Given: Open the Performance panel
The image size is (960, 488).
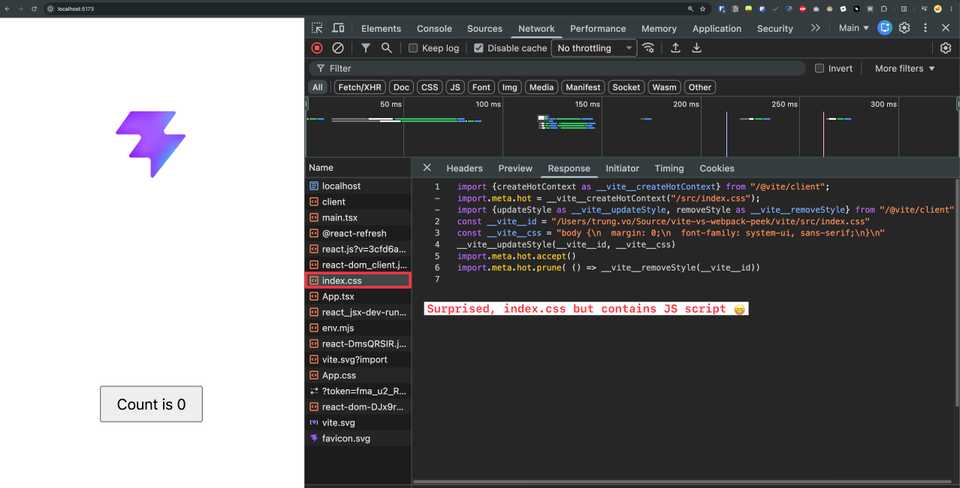Looking at the screenshot, I should pyautogui.click(x=598, y=28).
